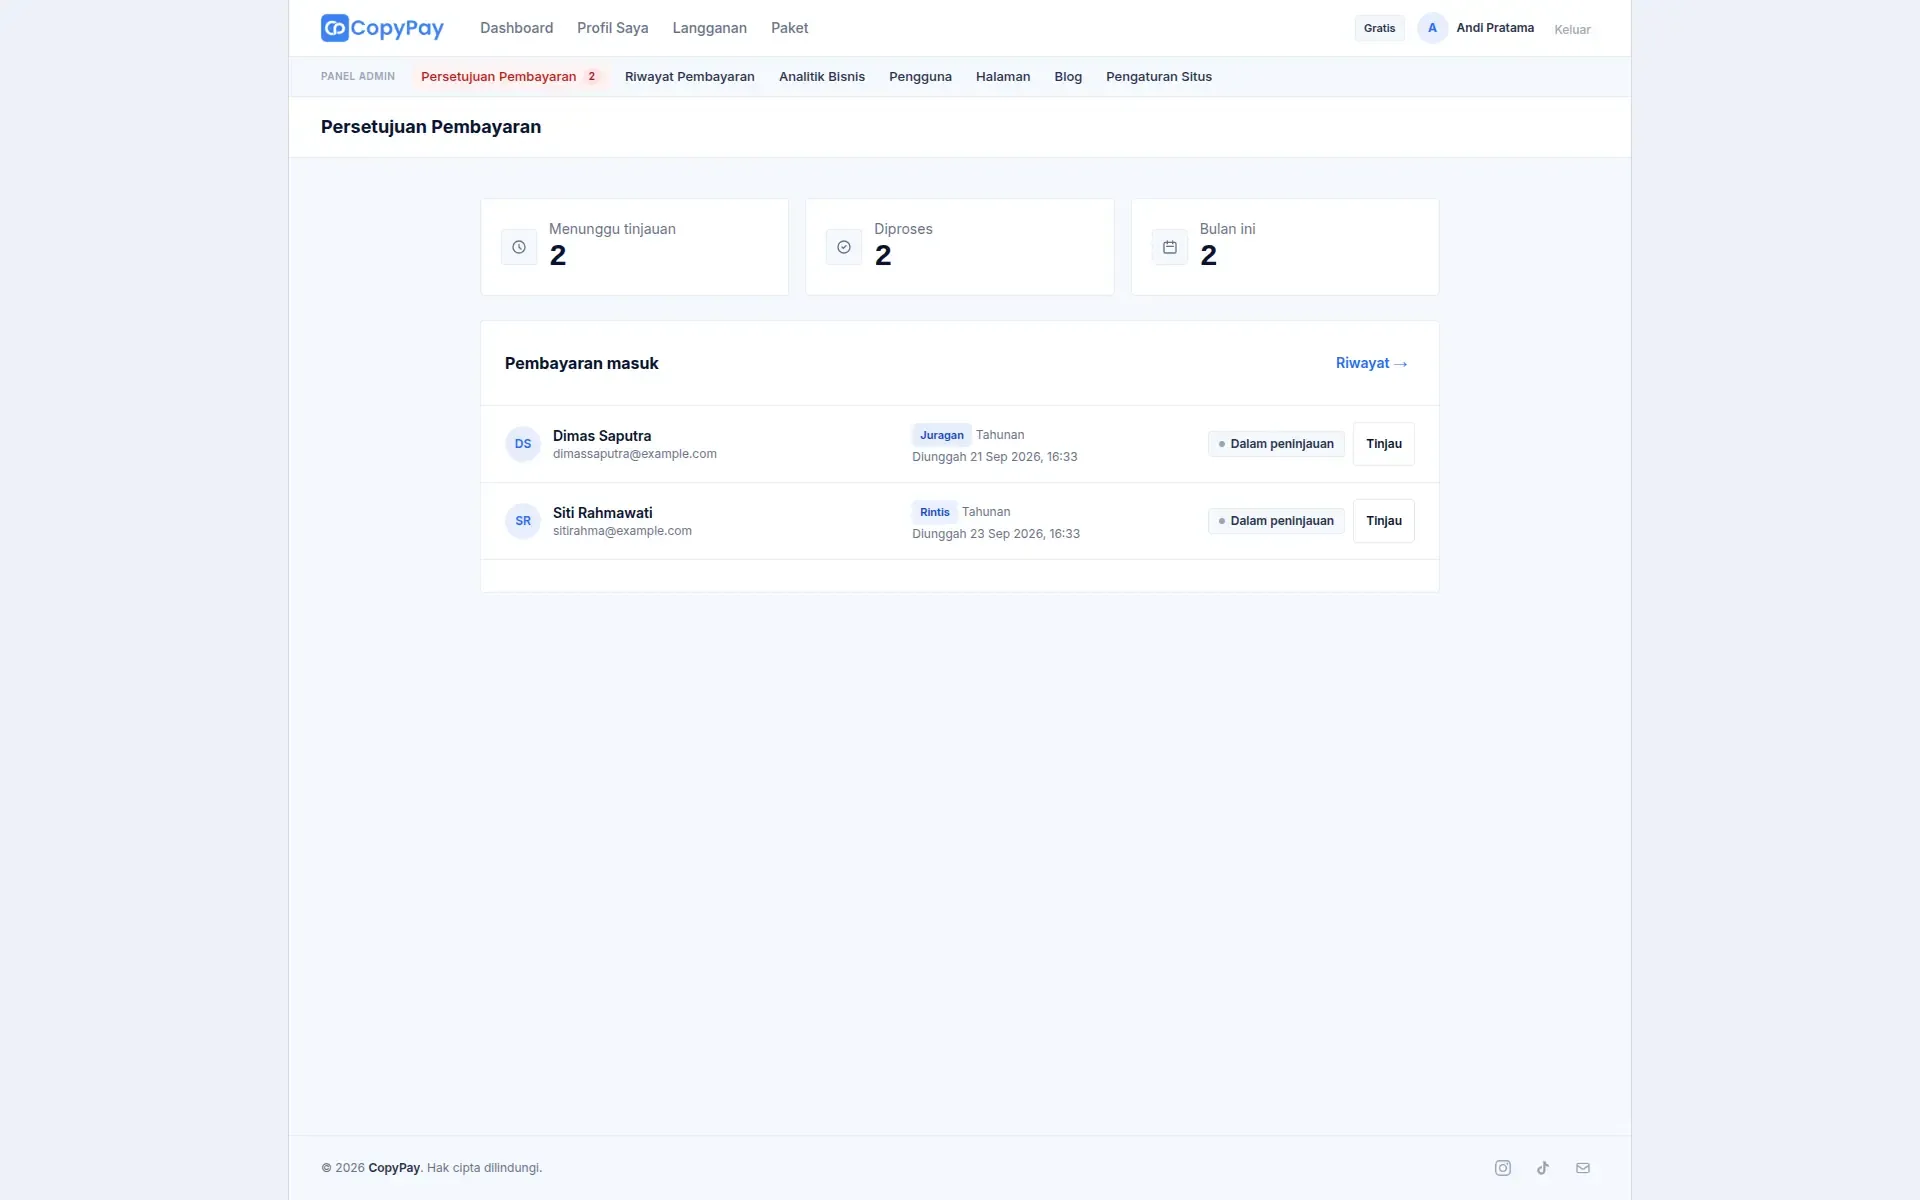Click email dimassaputra@example.com
The image size is (1920, 1200).
[x=634, y=454]
